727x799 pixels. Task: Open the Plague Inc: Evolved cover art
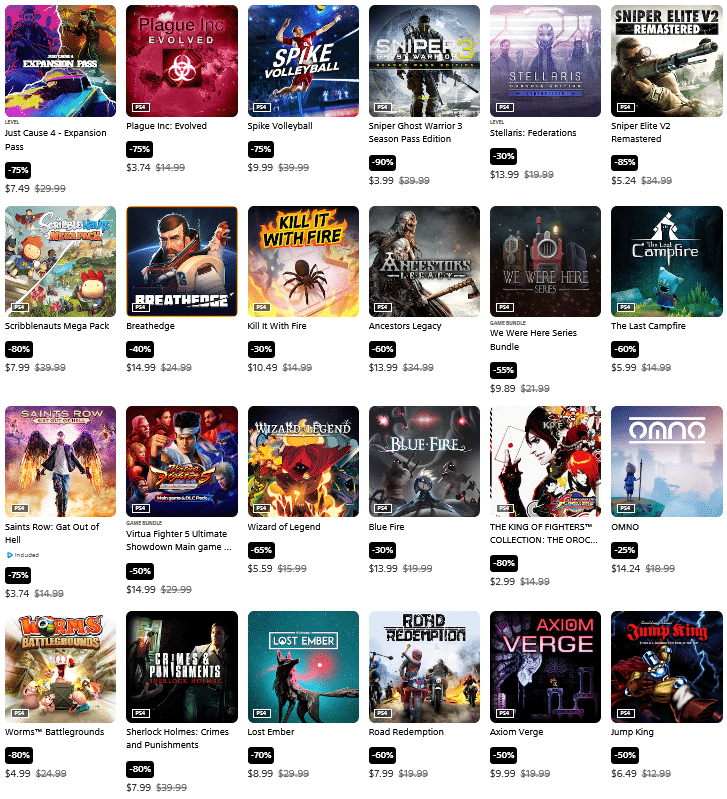point(182,61)
